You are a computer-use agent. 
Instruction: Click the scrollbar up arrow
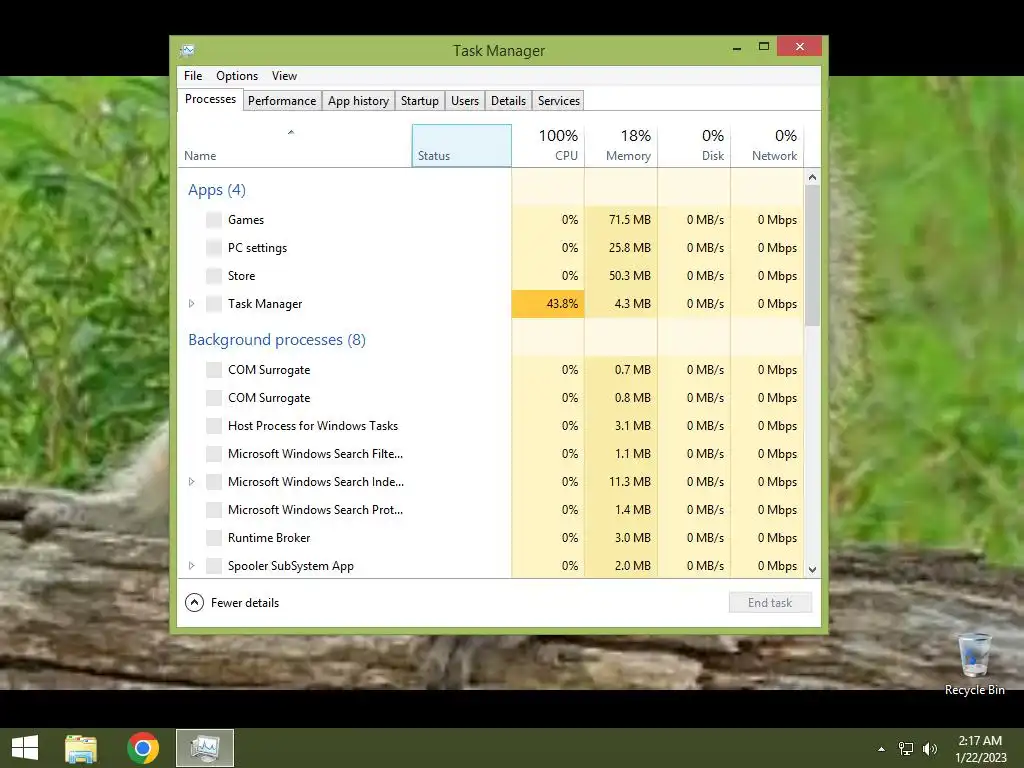click(x=812, y=177)
